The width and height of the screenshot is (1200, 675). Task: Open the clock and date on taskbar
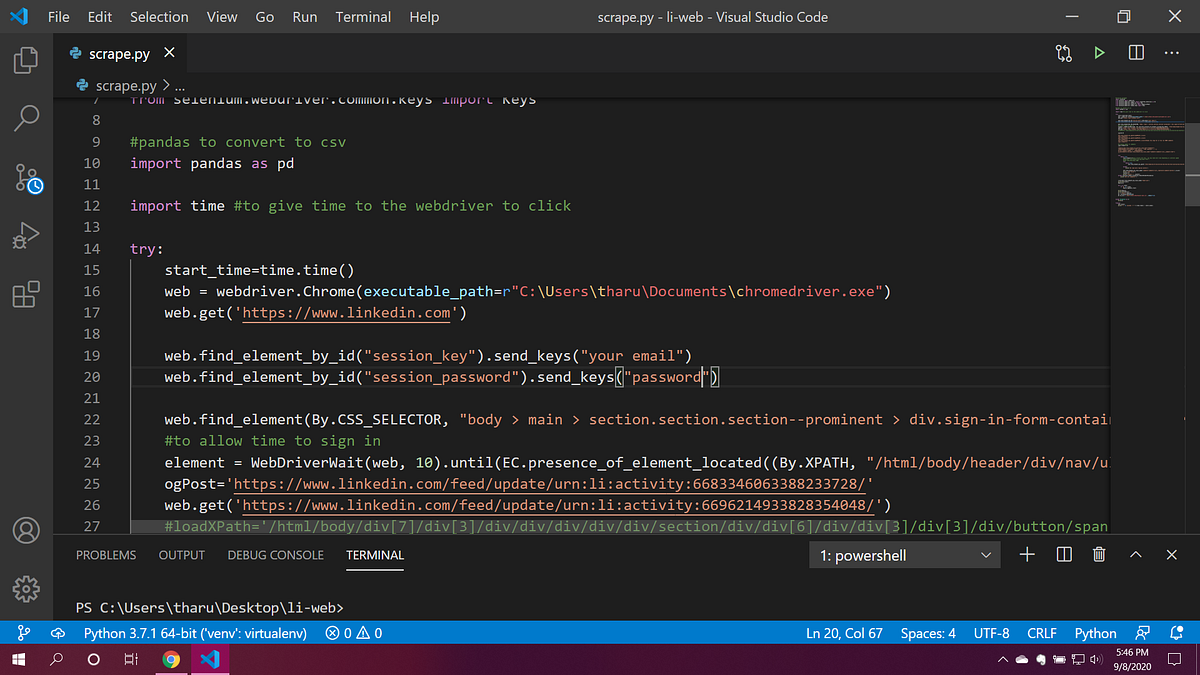1134,660
